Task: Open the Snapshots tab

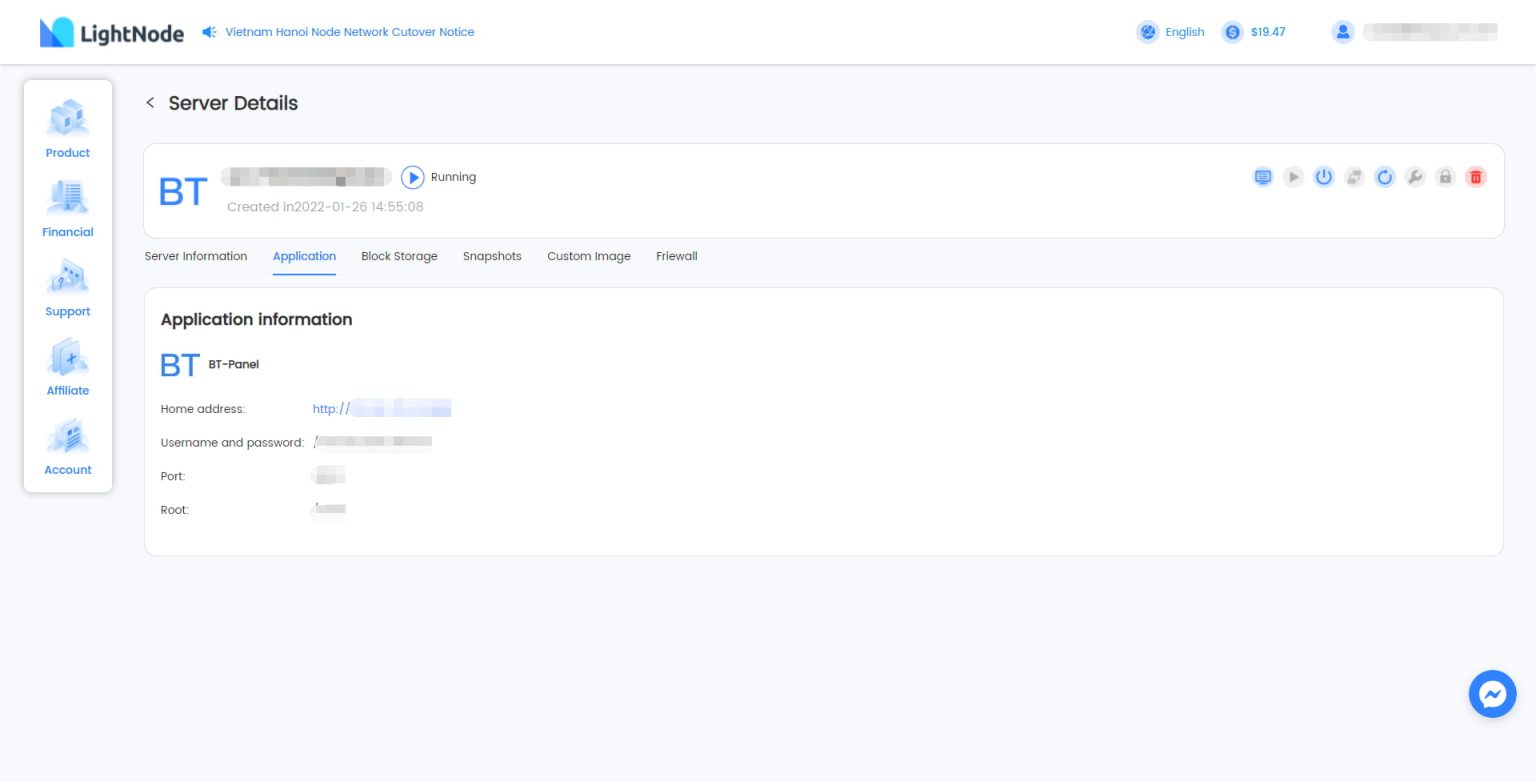Action: [492, 256]
